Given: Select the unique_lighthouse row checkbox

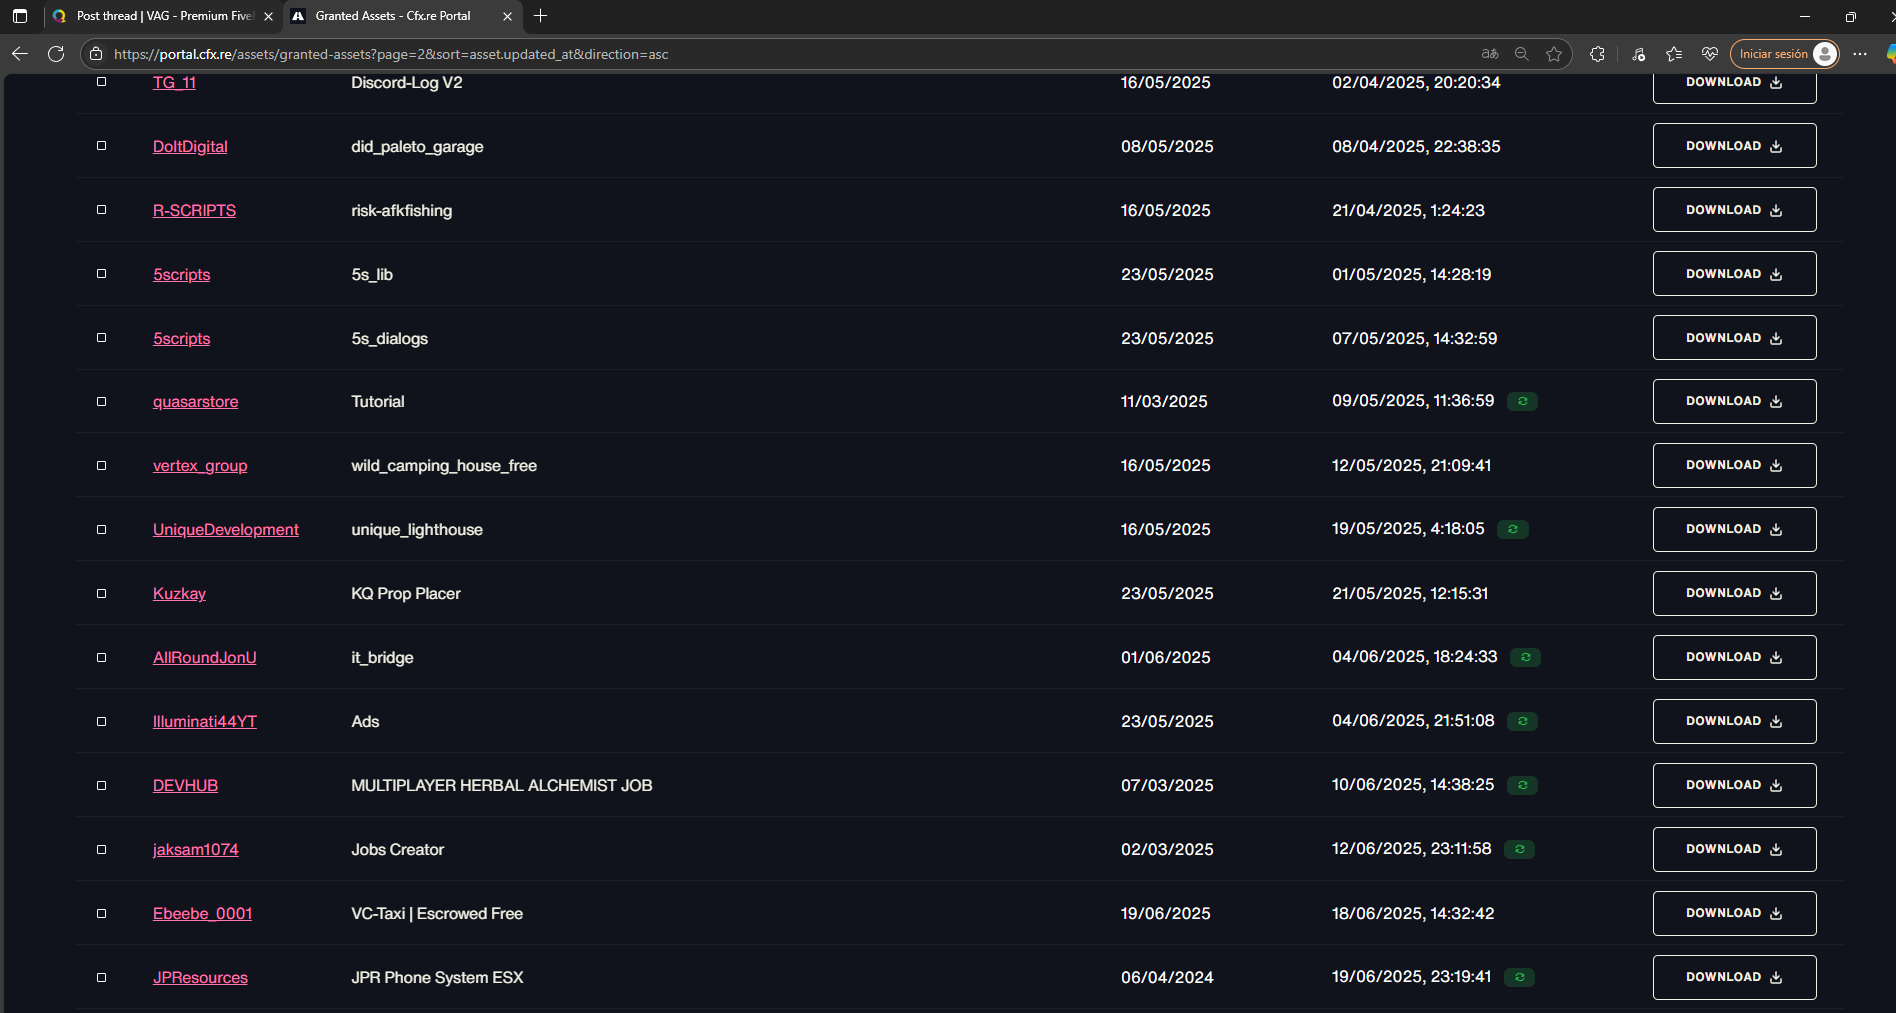Looking at the screenshot, I should [x=101, y=529].
